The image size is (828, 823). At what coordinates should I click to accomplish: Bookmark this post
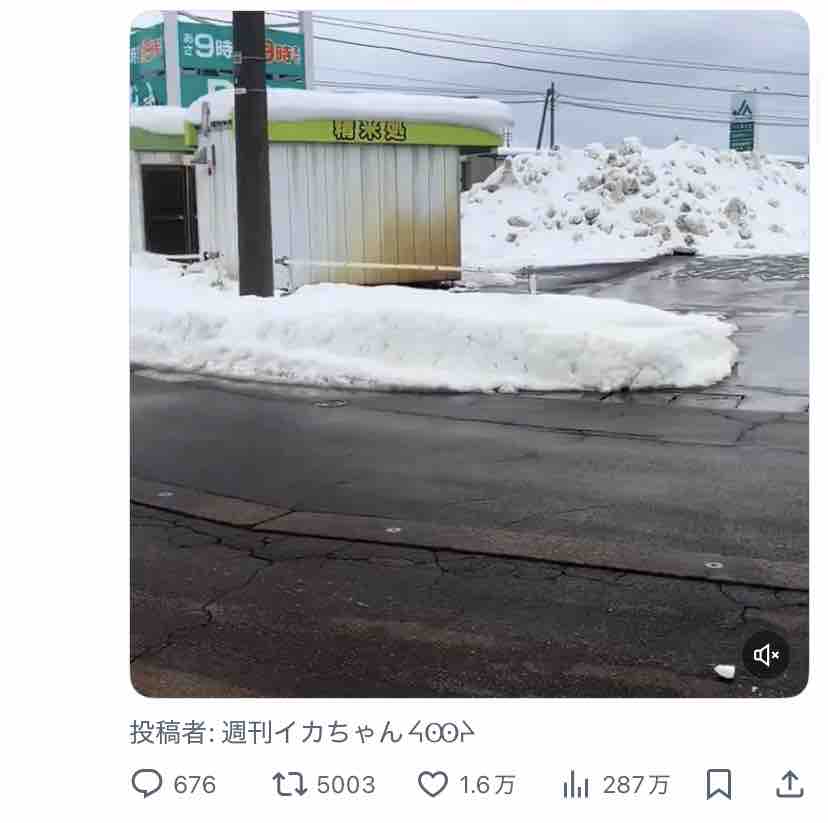pos(719,784)
